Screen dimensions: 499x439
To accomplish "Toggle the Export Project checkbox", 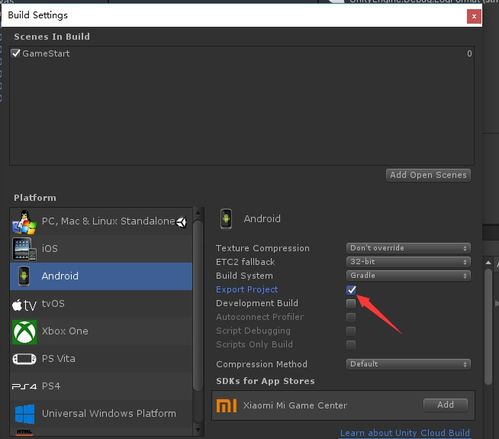I will [351, 290].
